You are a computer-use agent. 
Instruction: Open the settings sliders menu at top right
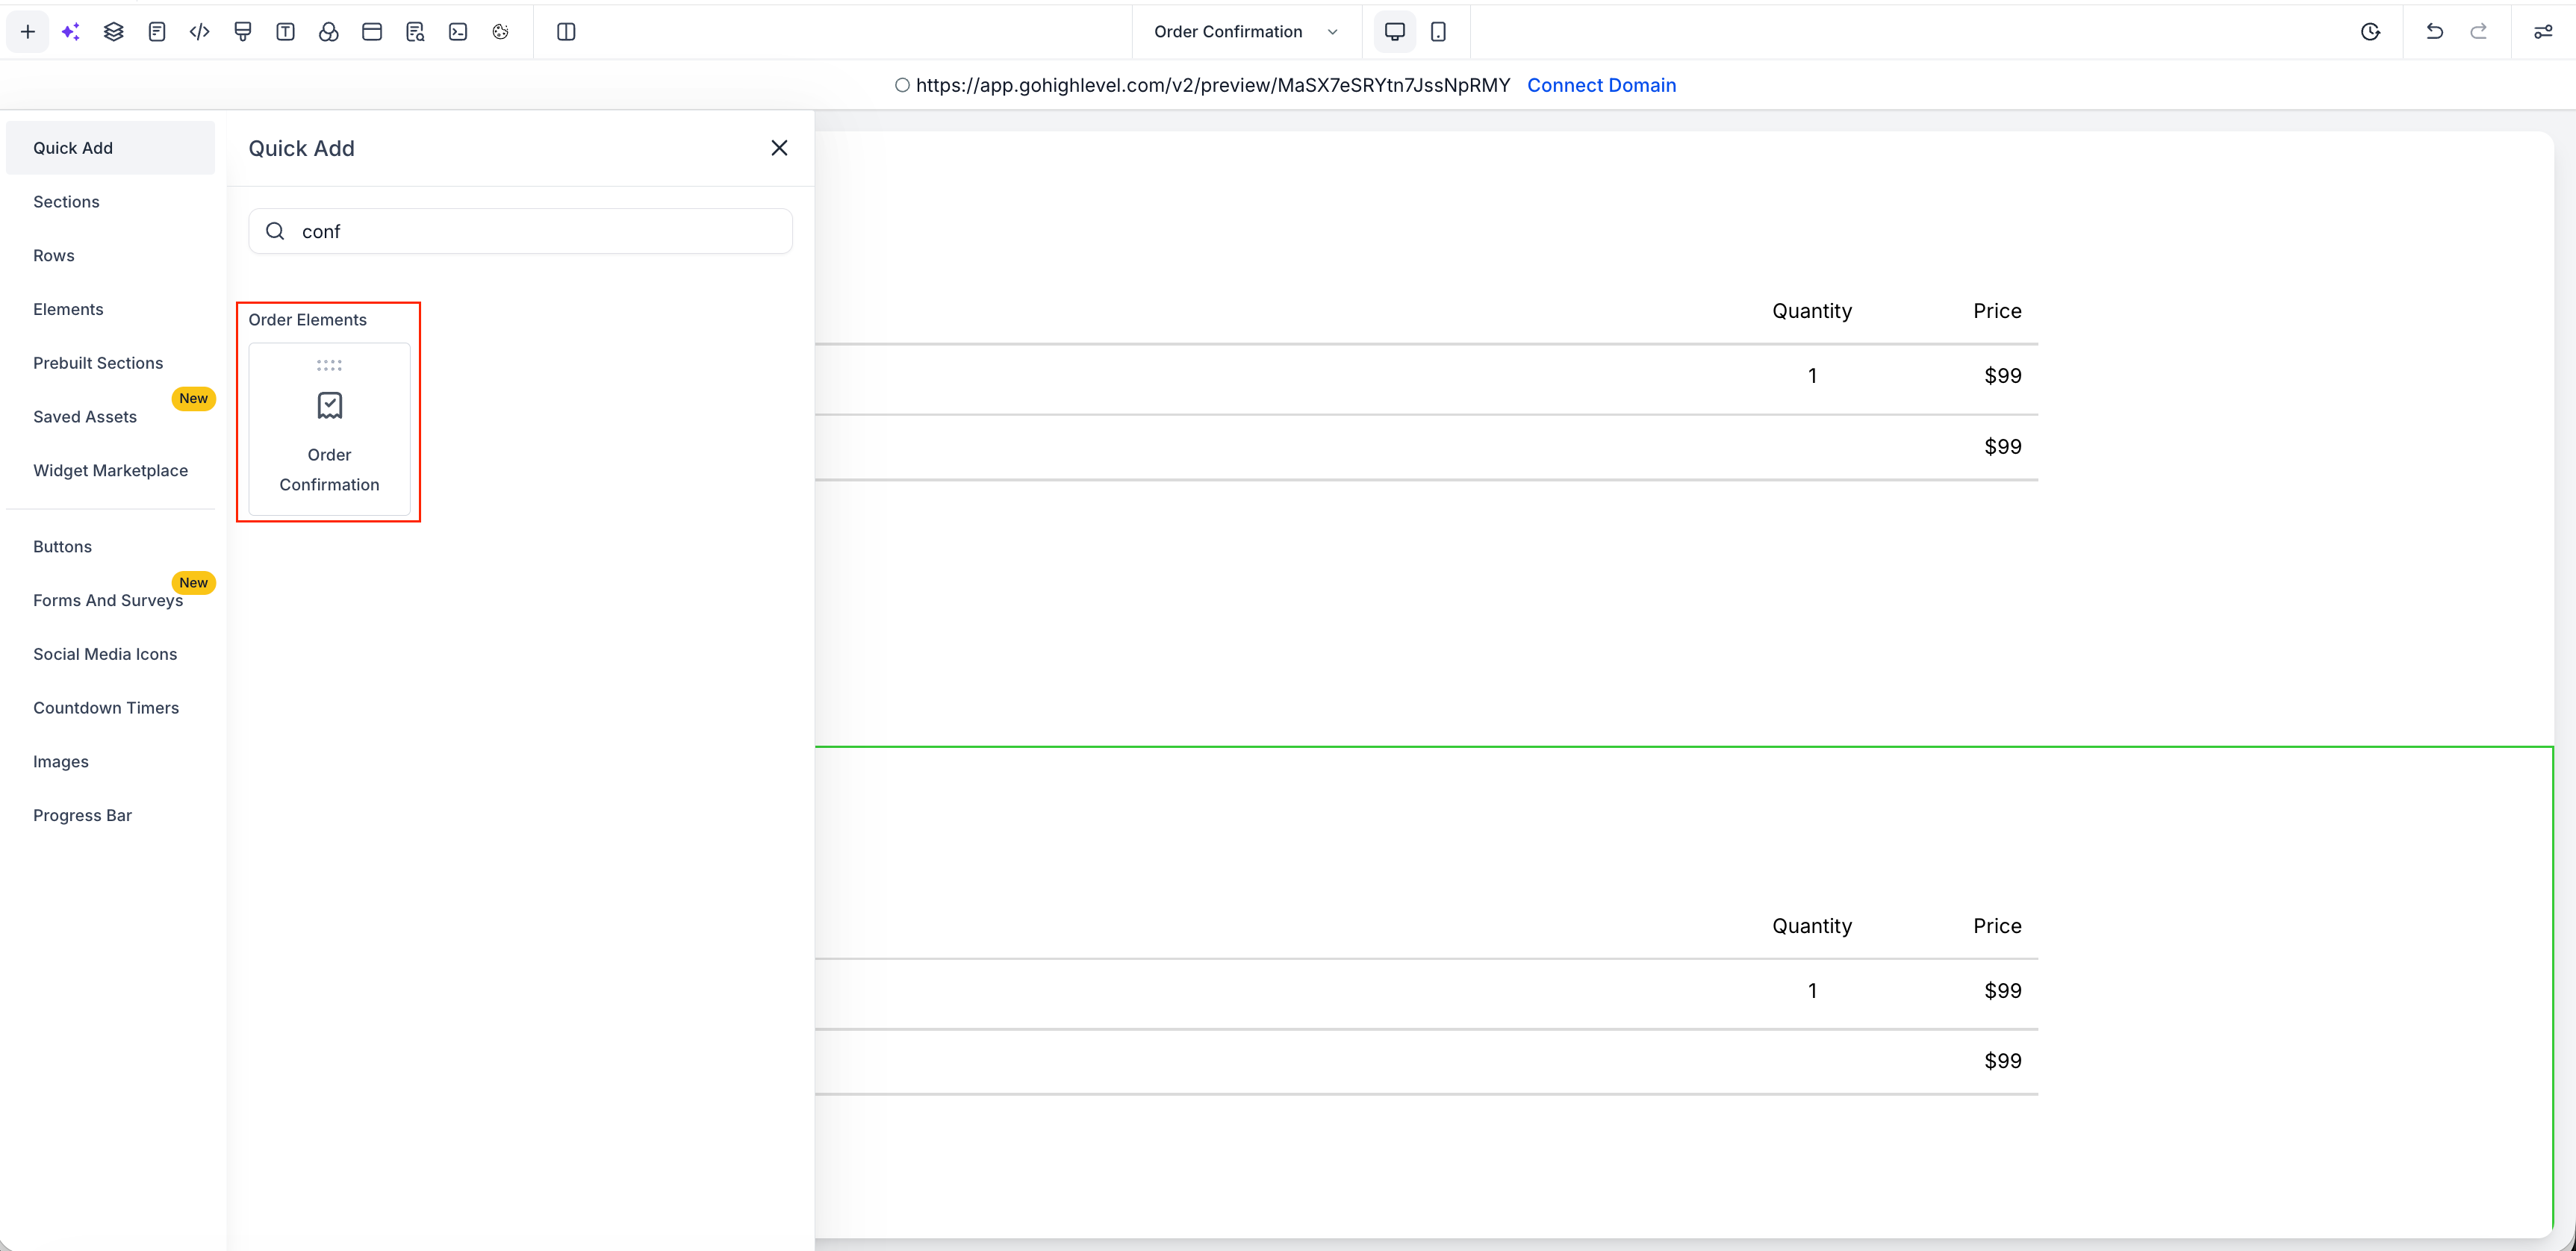pyautogui.click(x=2542, y=32)
